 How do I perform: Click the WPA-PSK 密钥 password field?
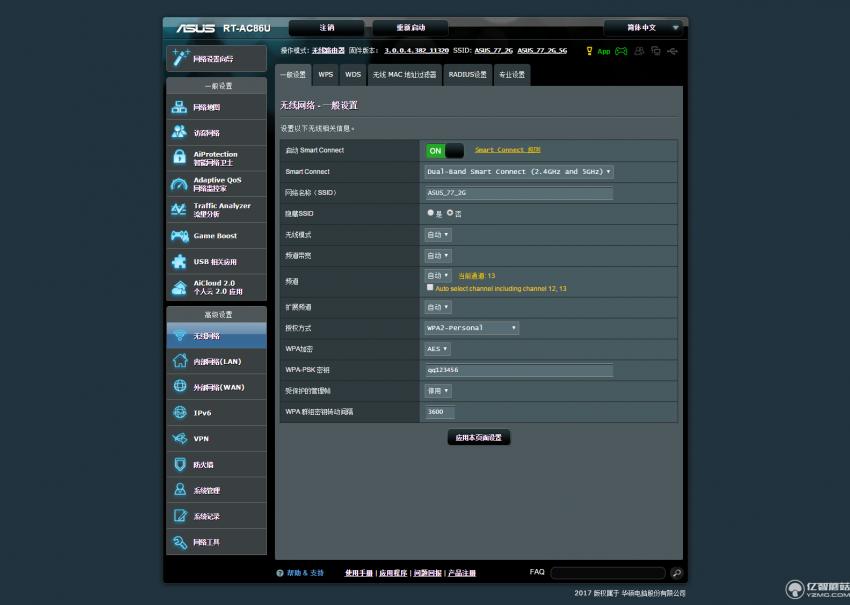click(x=518, y=369)
